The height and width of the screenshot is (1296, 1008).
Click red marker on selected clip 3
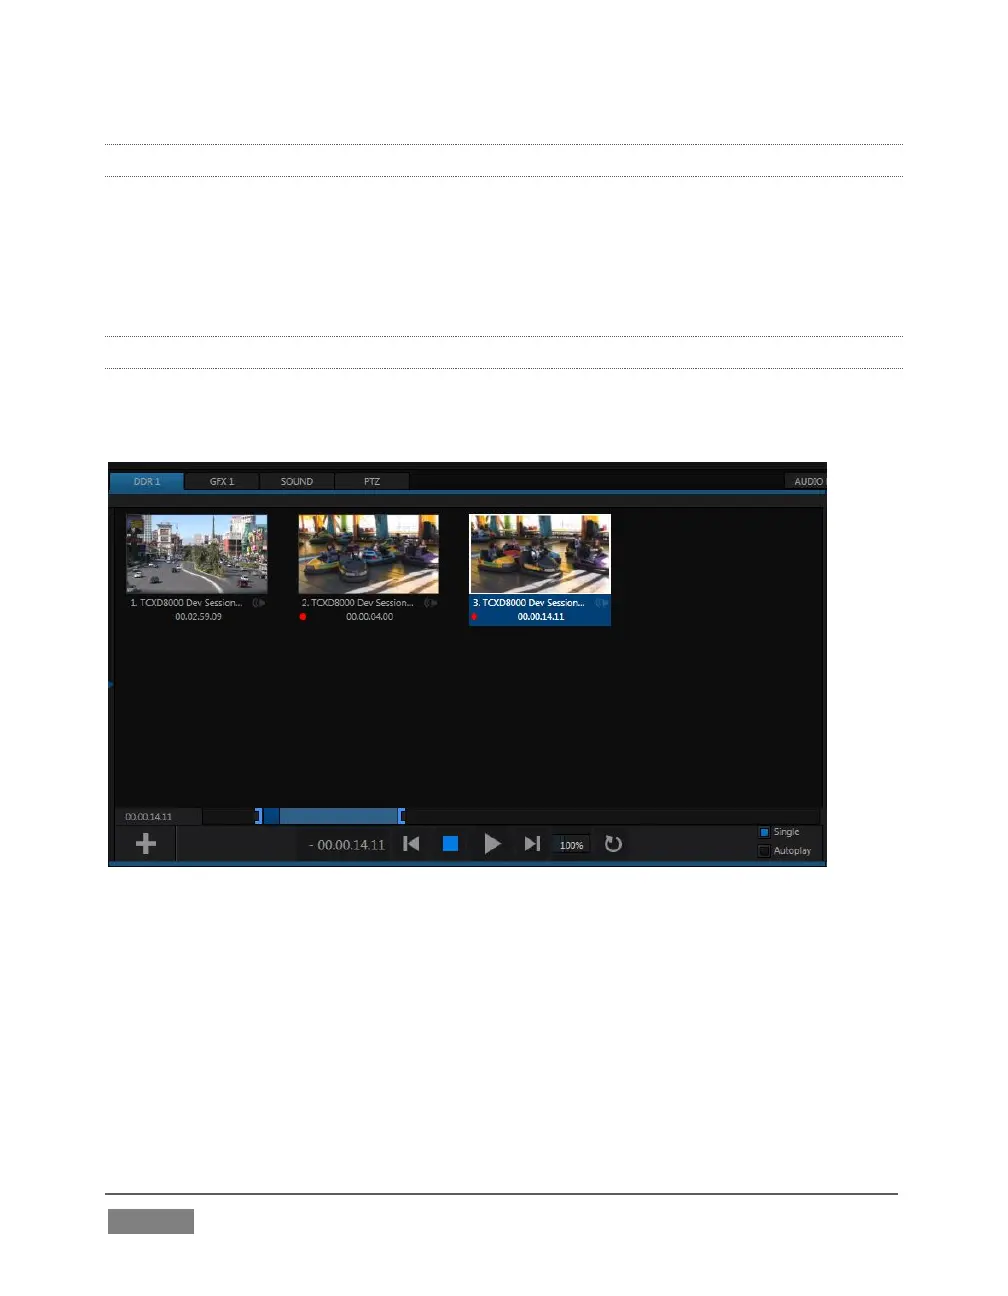(x=475, y=617)
